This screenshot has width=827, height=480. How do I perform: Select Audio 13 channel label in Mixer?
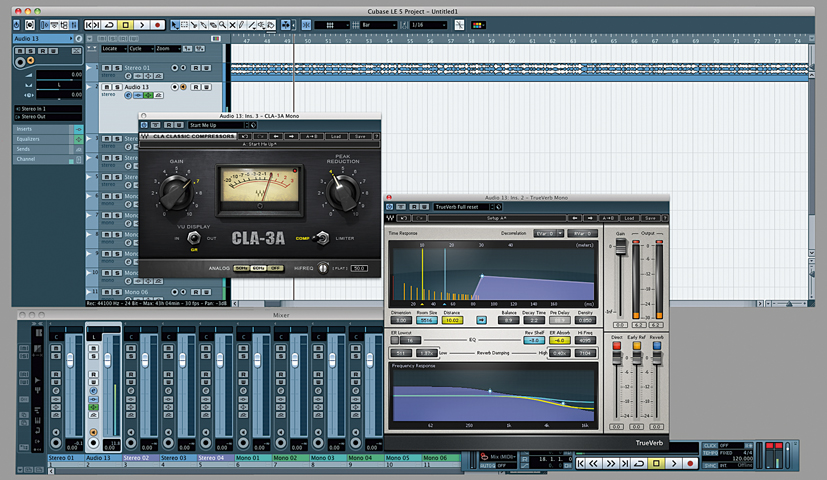tap(103, 458)
